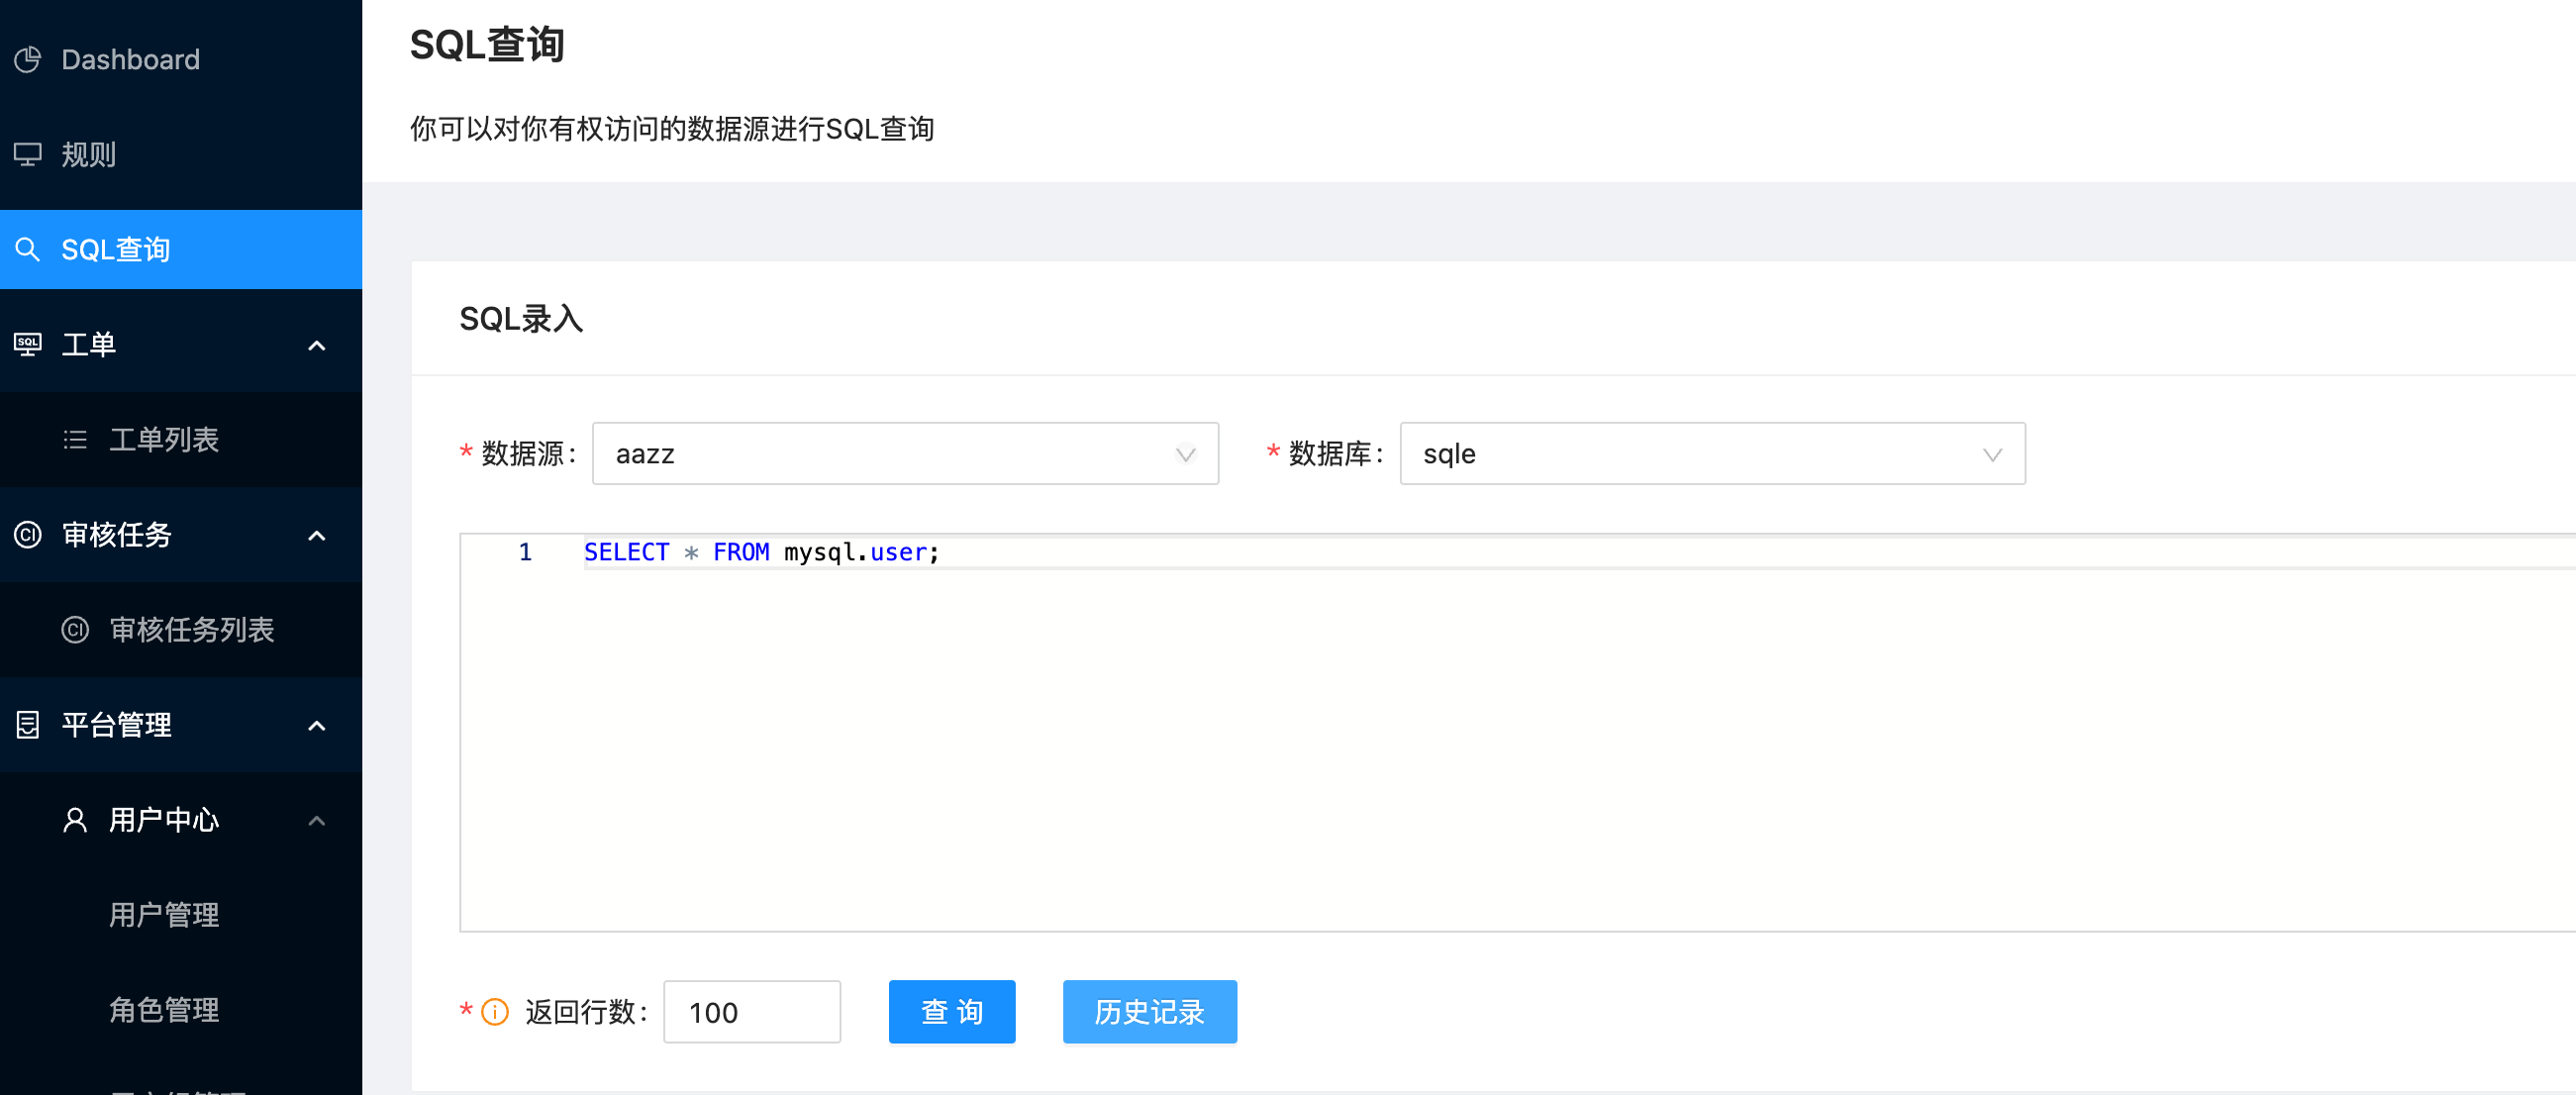Screen dimensions: 2576x1095
Task: Click into the SQL editor text area
Action: [1517, 733]
